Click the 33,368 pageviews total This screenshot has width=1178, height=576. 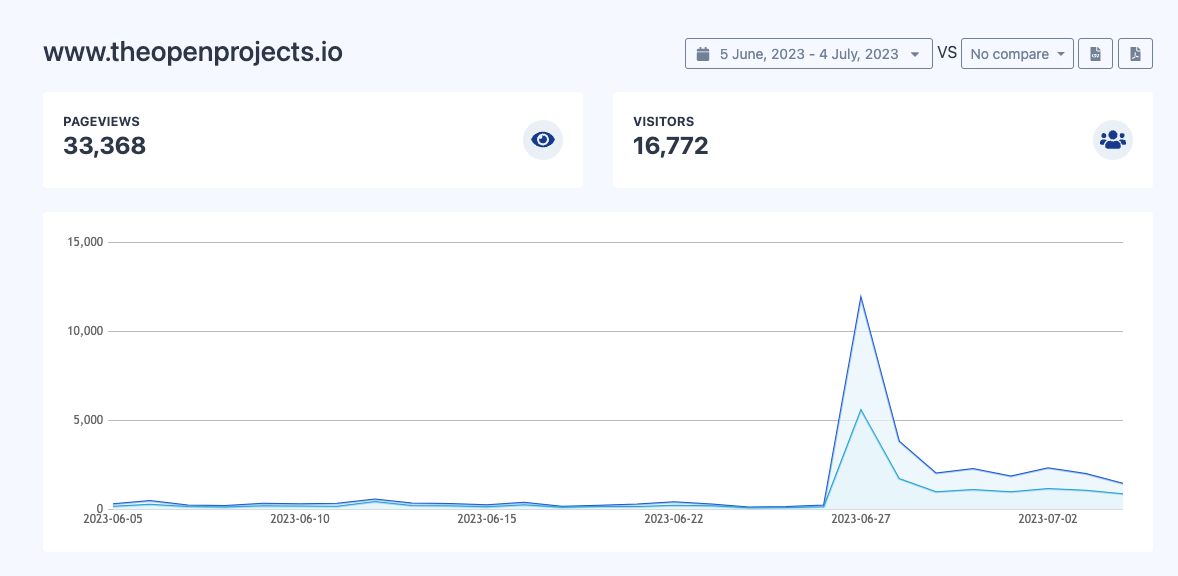point(104,146)
